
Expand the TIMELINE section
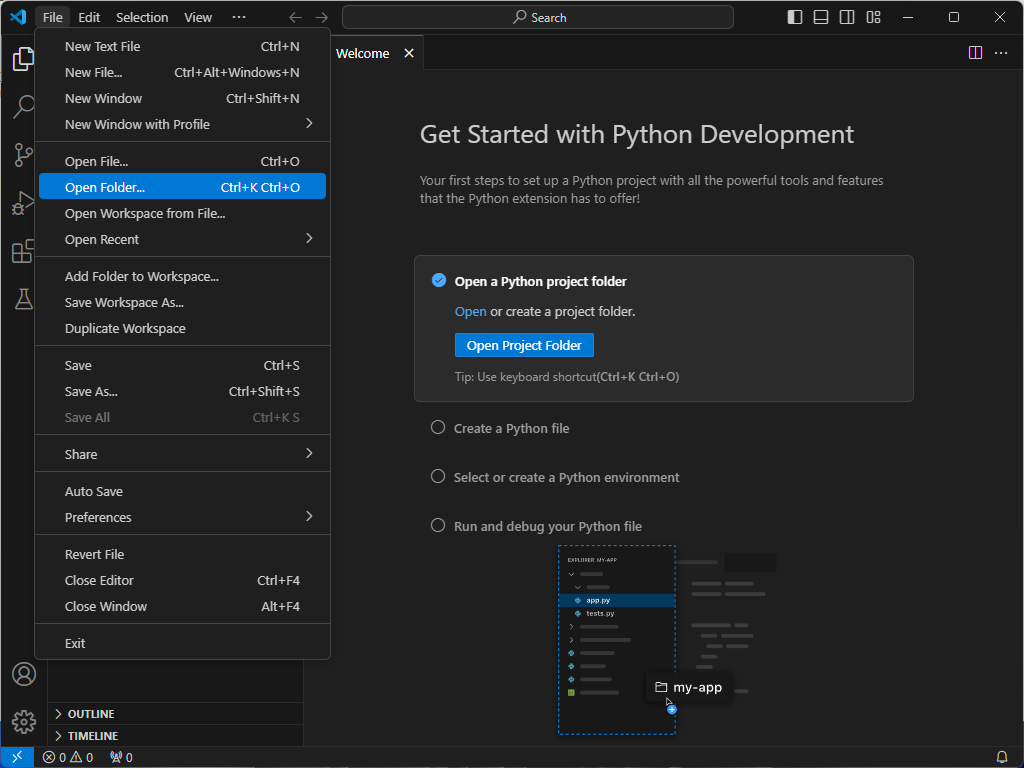92,736
